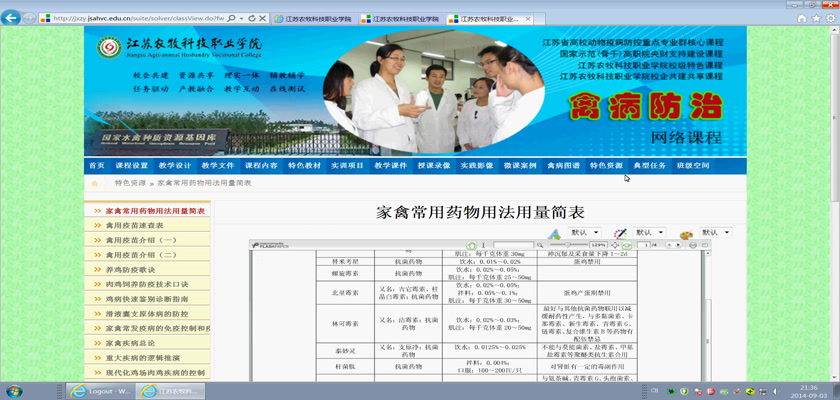
Task: Click the home icon in the breadcrumb bar
Action: click(95, 183)
